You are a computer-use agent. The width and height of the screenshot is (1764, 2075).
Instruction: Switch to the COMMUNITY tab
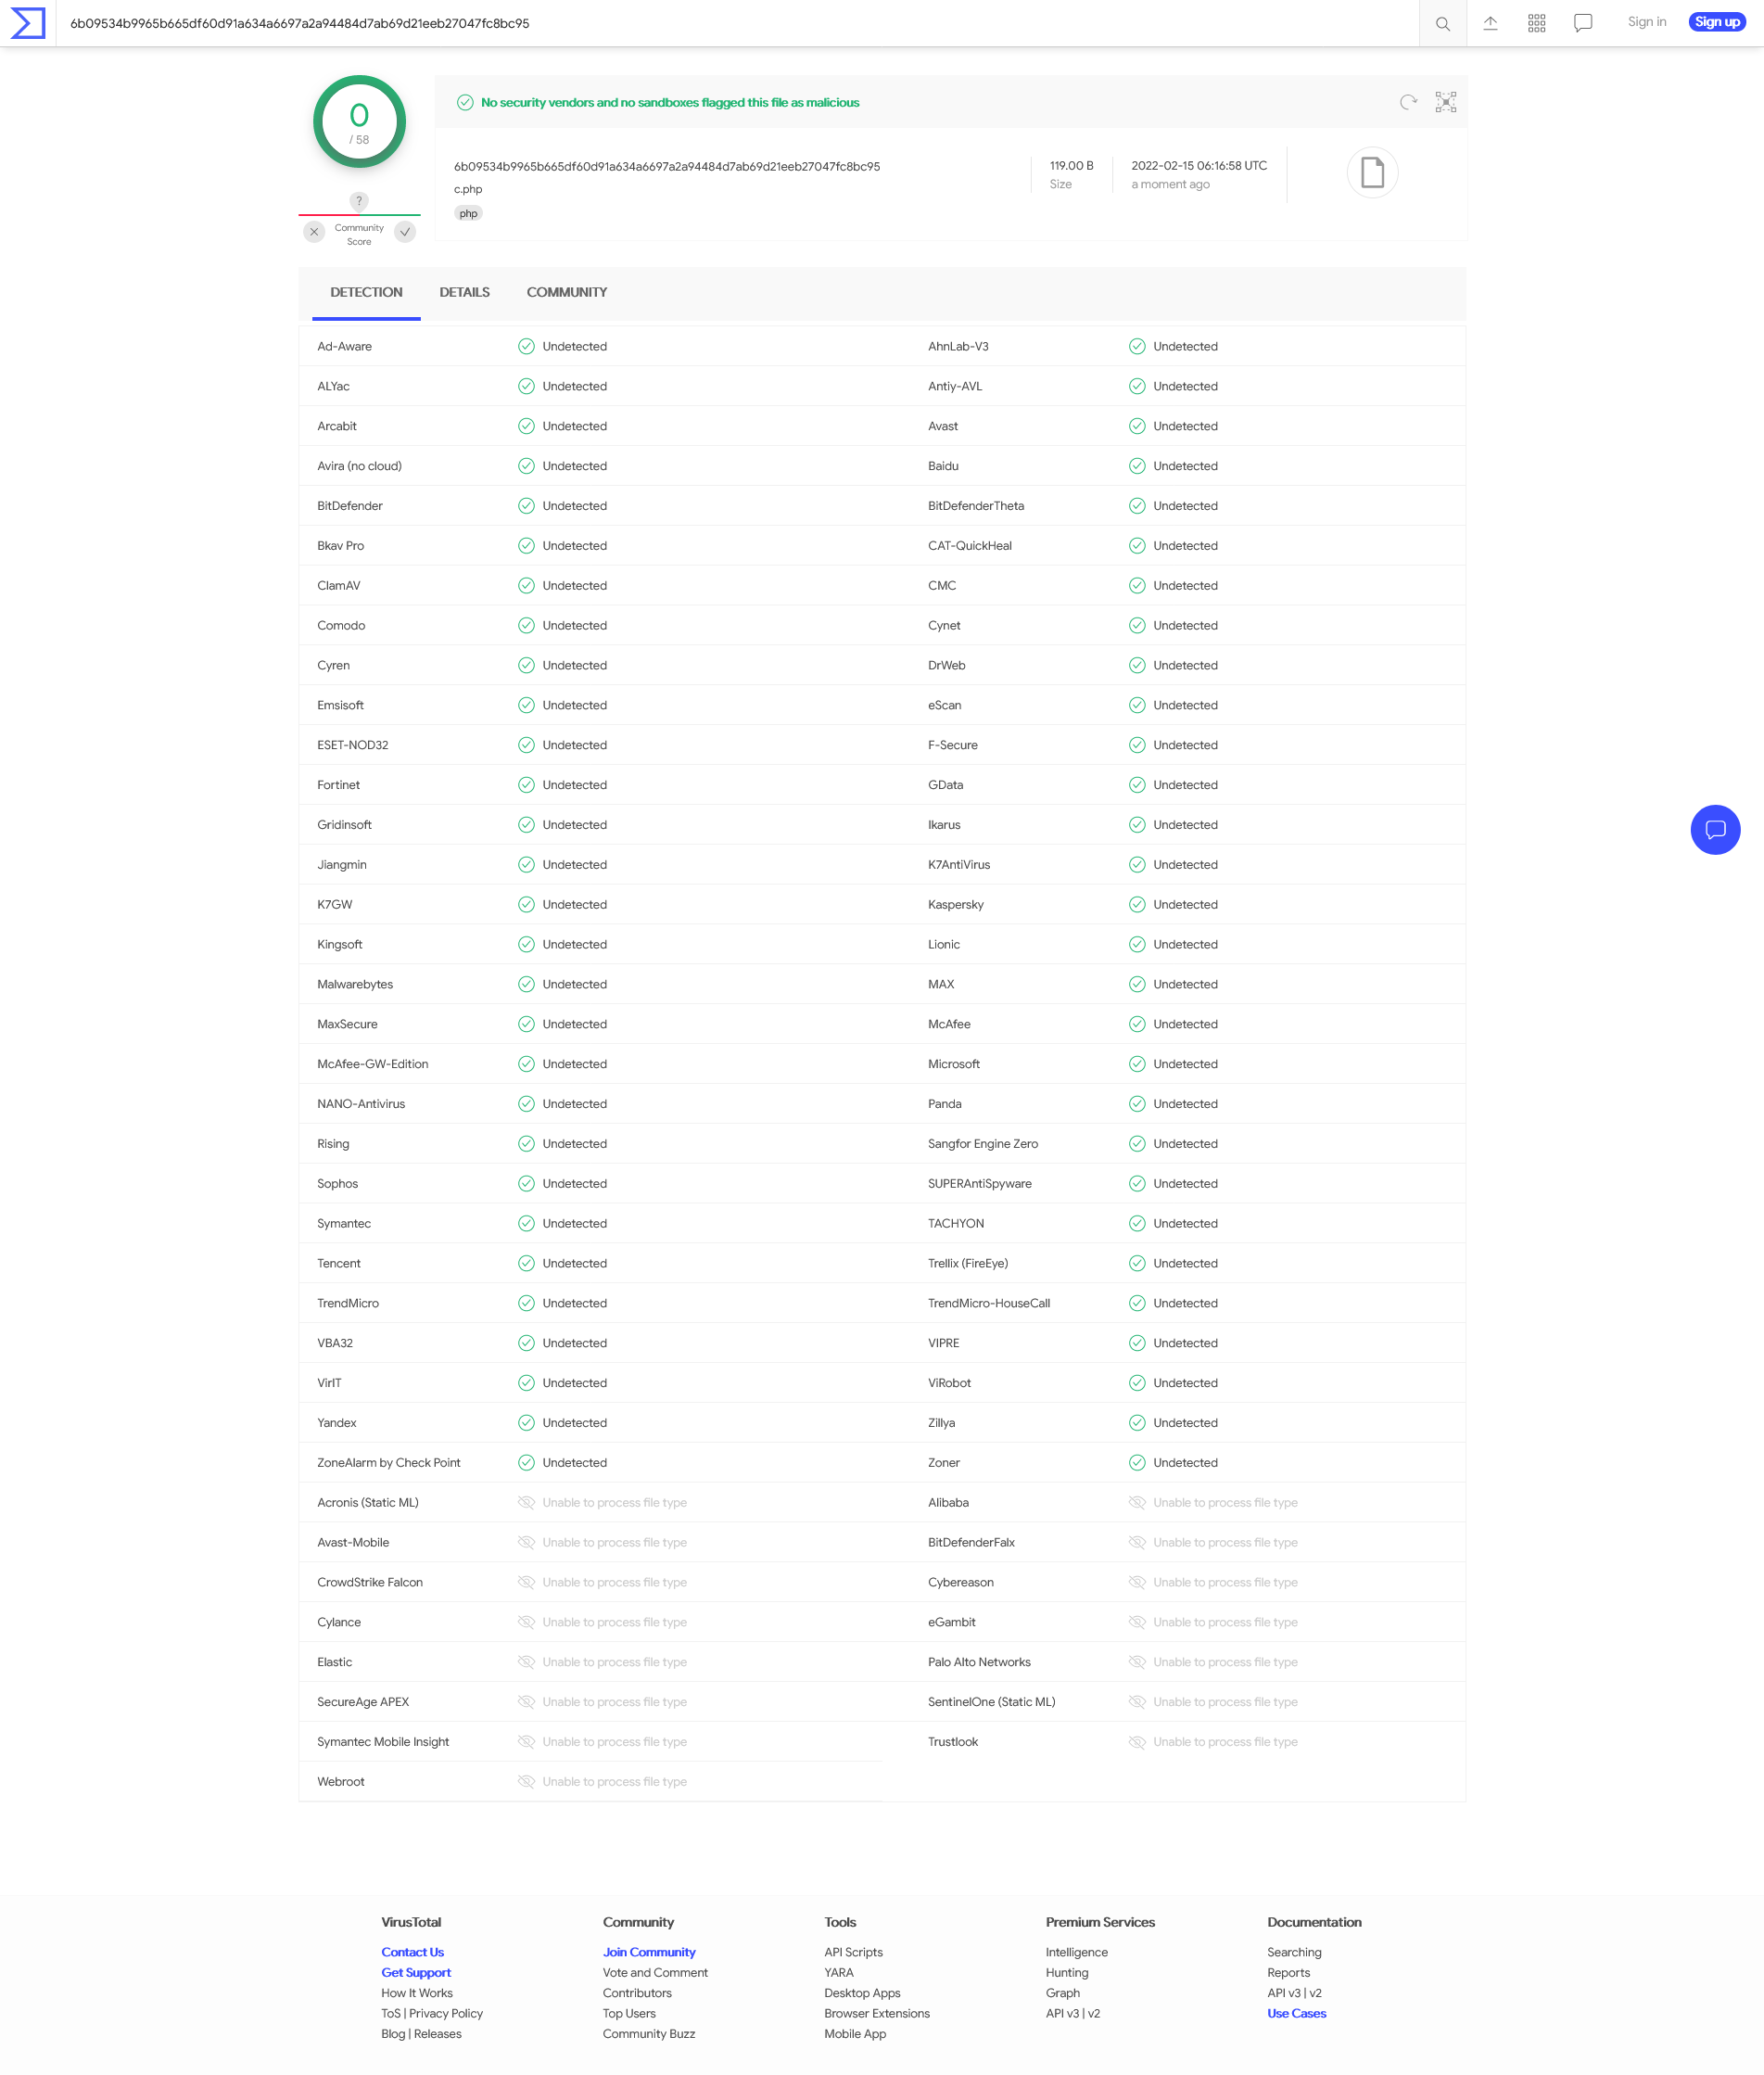(x=566, y=292)
